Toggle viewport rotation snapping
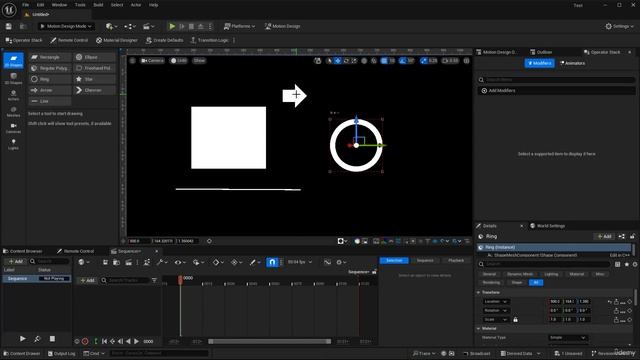Image resolution: width=640 pixels, height=360 pixels. (x=402, y=61)
